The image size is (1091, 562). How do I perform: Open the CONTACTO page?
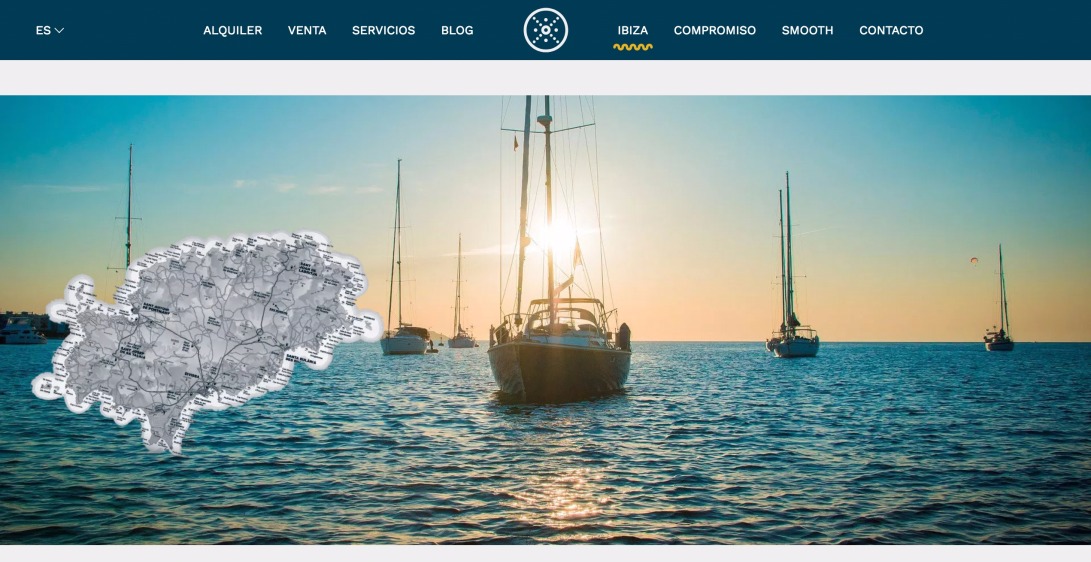point(891,31)
